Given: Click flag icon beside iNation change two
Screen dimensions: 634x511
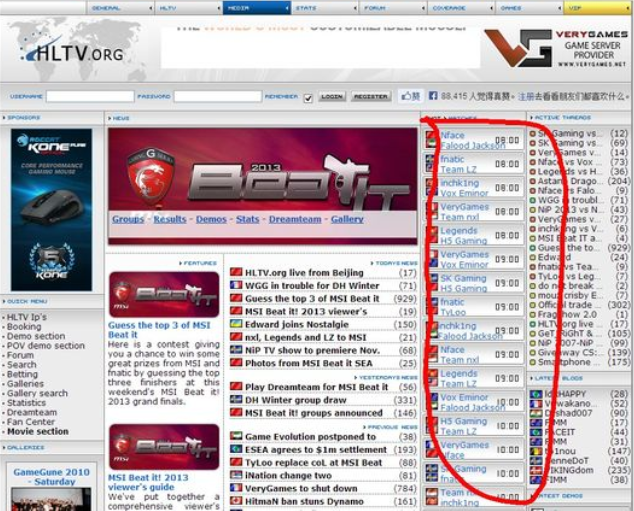Looking at the screenshot, I should click(236, 475).
